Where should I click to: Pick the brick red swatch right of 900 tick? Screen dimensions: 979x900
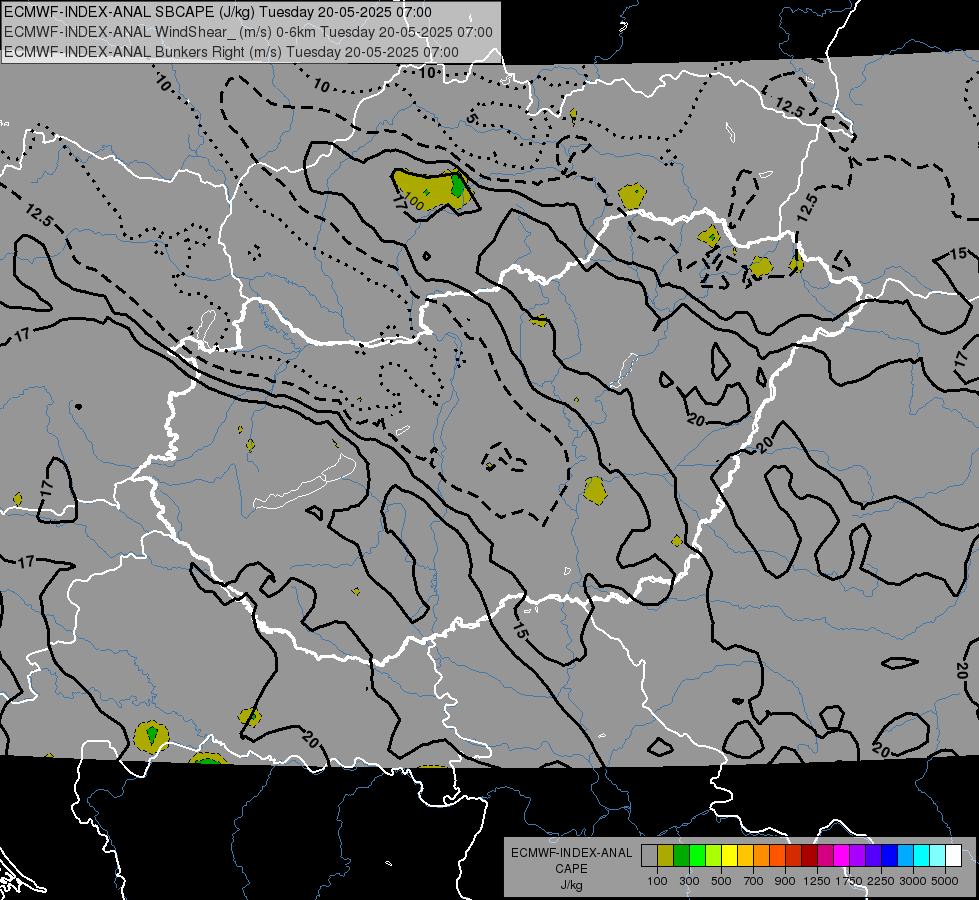794,855
